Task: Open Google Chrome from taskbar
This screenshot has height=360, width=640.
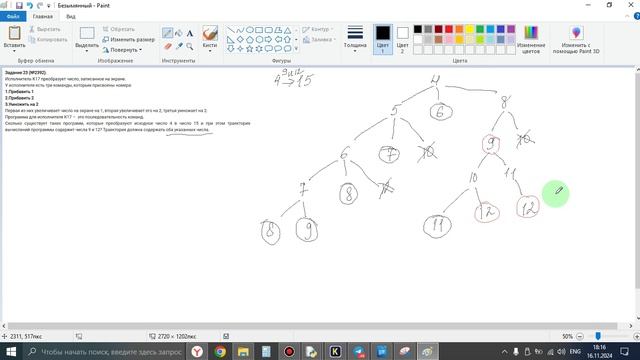Action: pyautogui.click(x=220, y=351)
